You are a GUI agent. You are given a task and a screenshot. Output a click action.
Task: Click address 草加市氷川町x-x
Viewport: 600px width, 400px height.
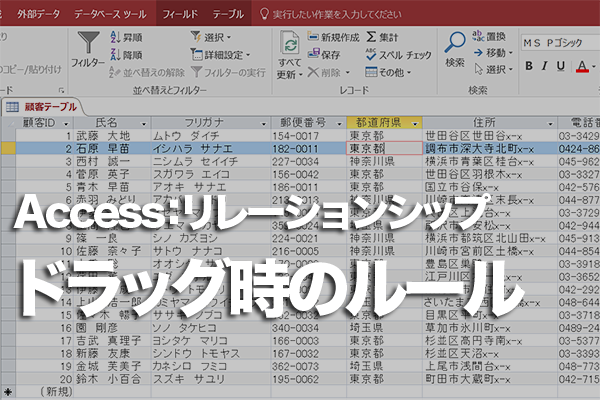(x=468, y=328)
